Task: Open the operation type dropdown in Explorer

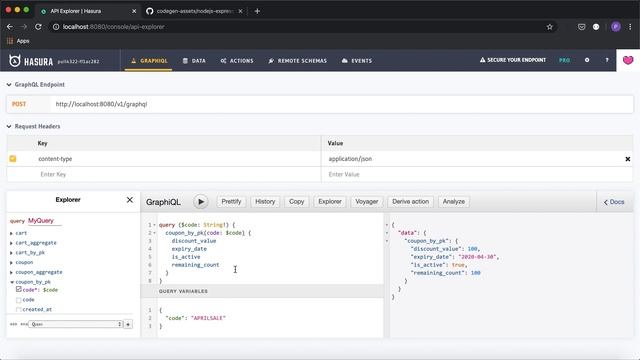Action: coord(76,324)
